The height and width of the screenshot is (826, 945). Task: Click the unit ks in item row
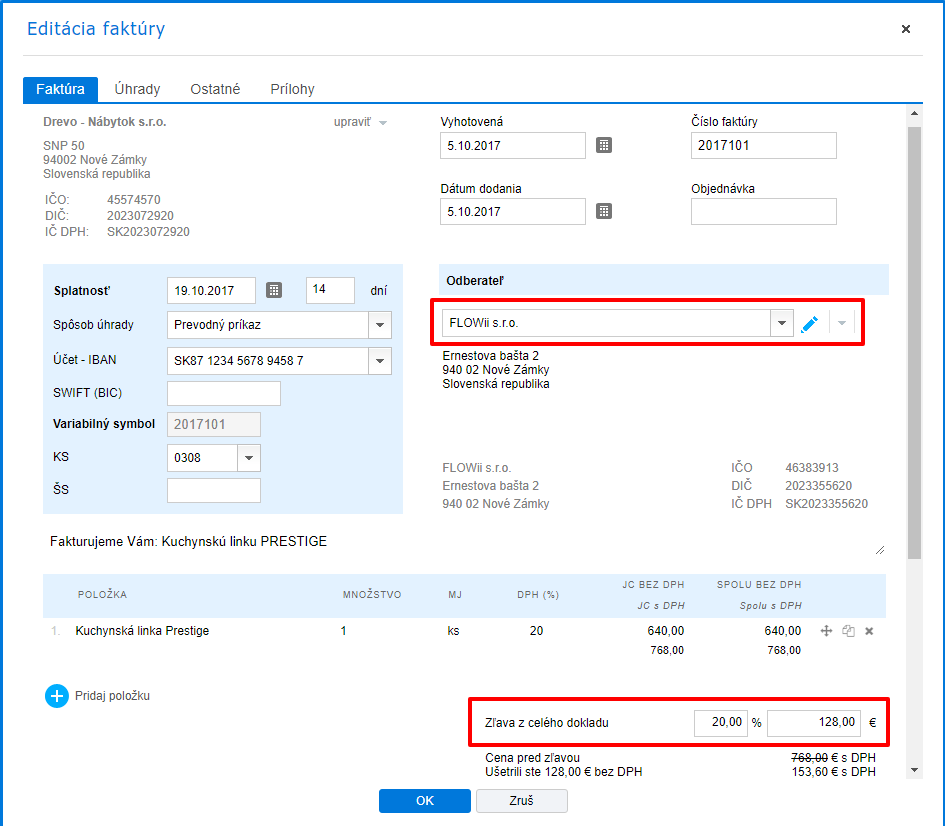(453, 631)
